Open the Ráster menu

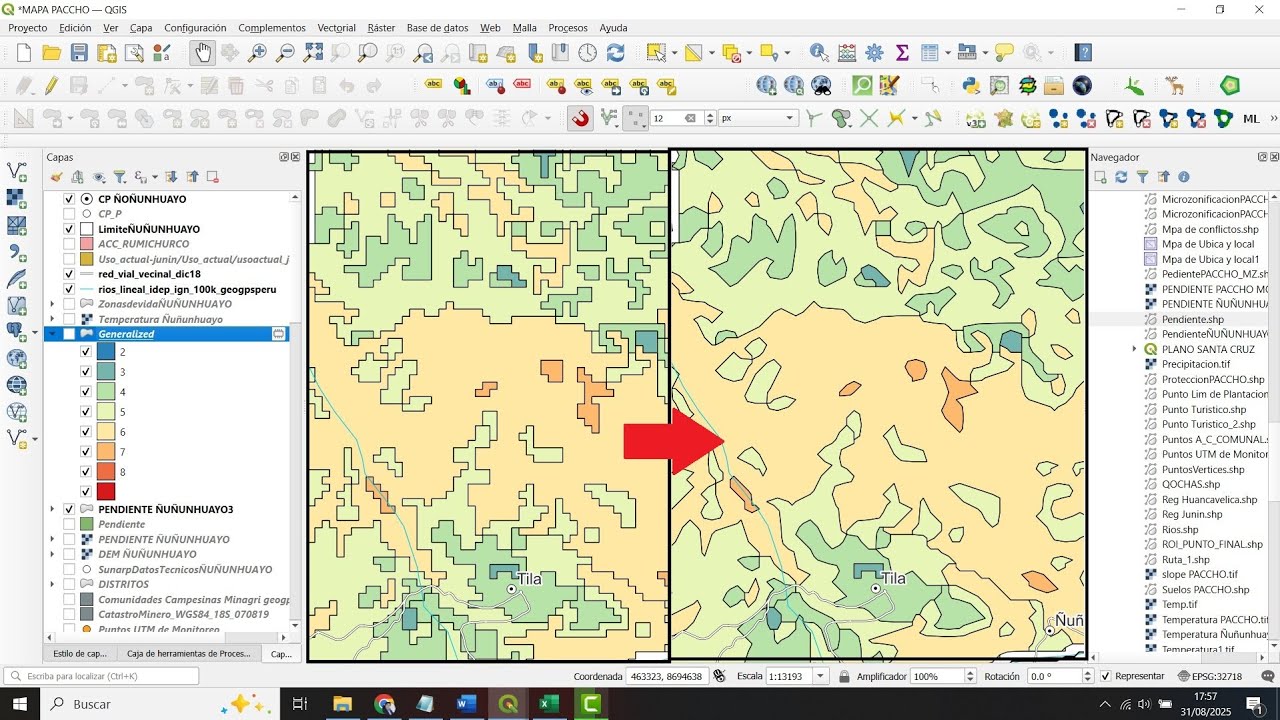point(381,28)
